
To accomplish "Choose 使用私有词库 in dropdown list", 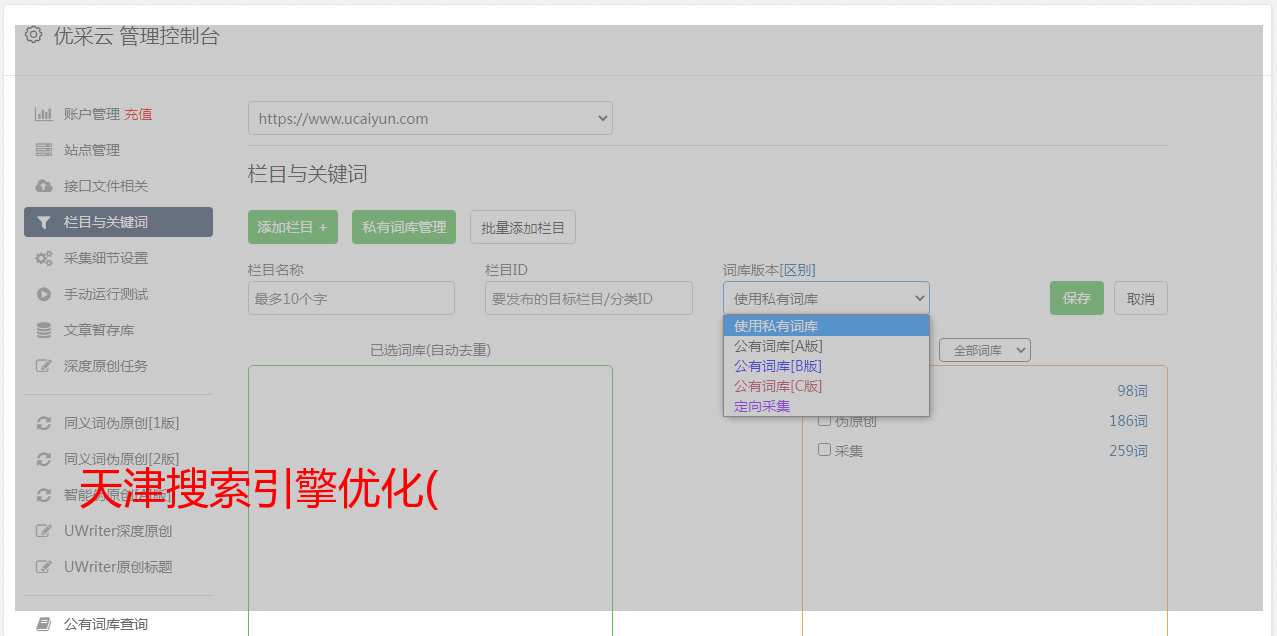I will 826,326.
